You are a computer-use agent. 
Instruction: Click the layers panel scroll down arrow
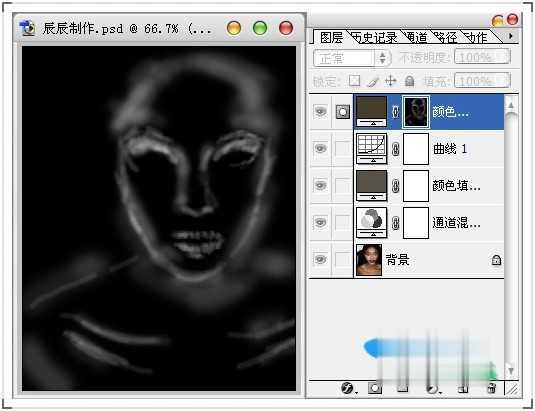[511, 370]
